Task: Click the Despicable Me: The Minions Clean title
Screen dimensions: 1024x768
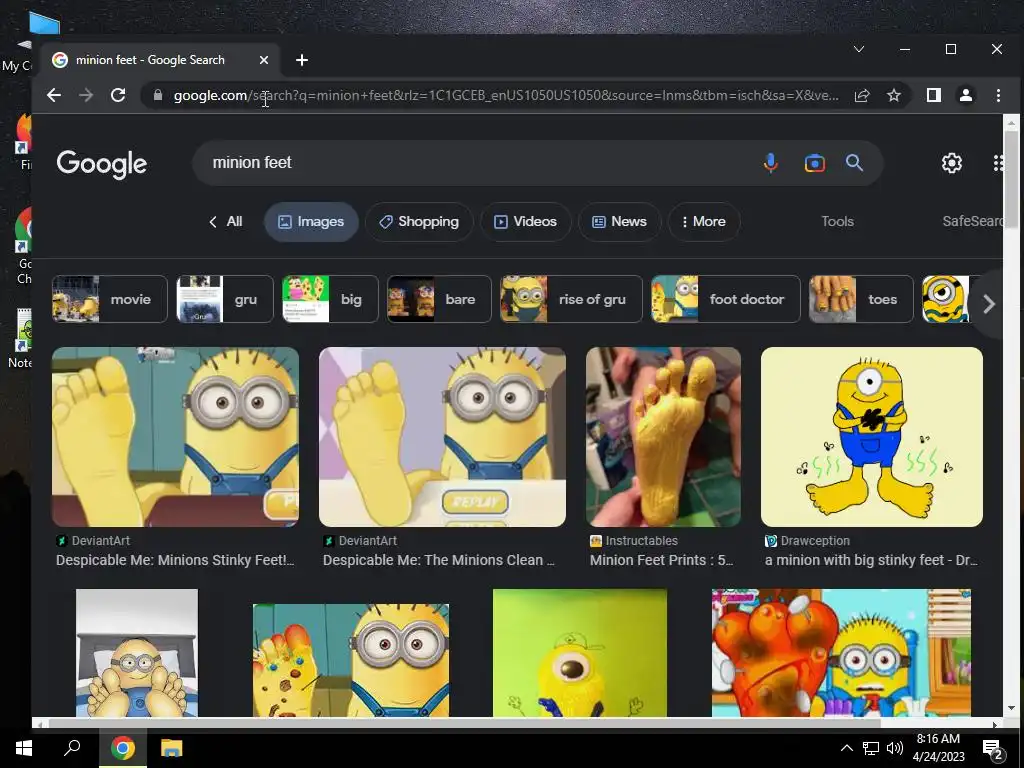Action: tap(439, 560)
